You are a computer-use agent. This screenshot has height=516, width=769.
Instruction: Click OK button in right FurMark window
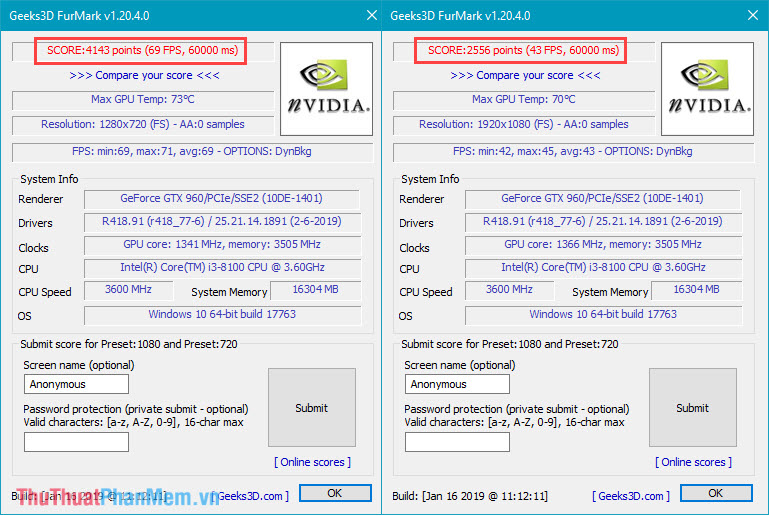[716, 493]
